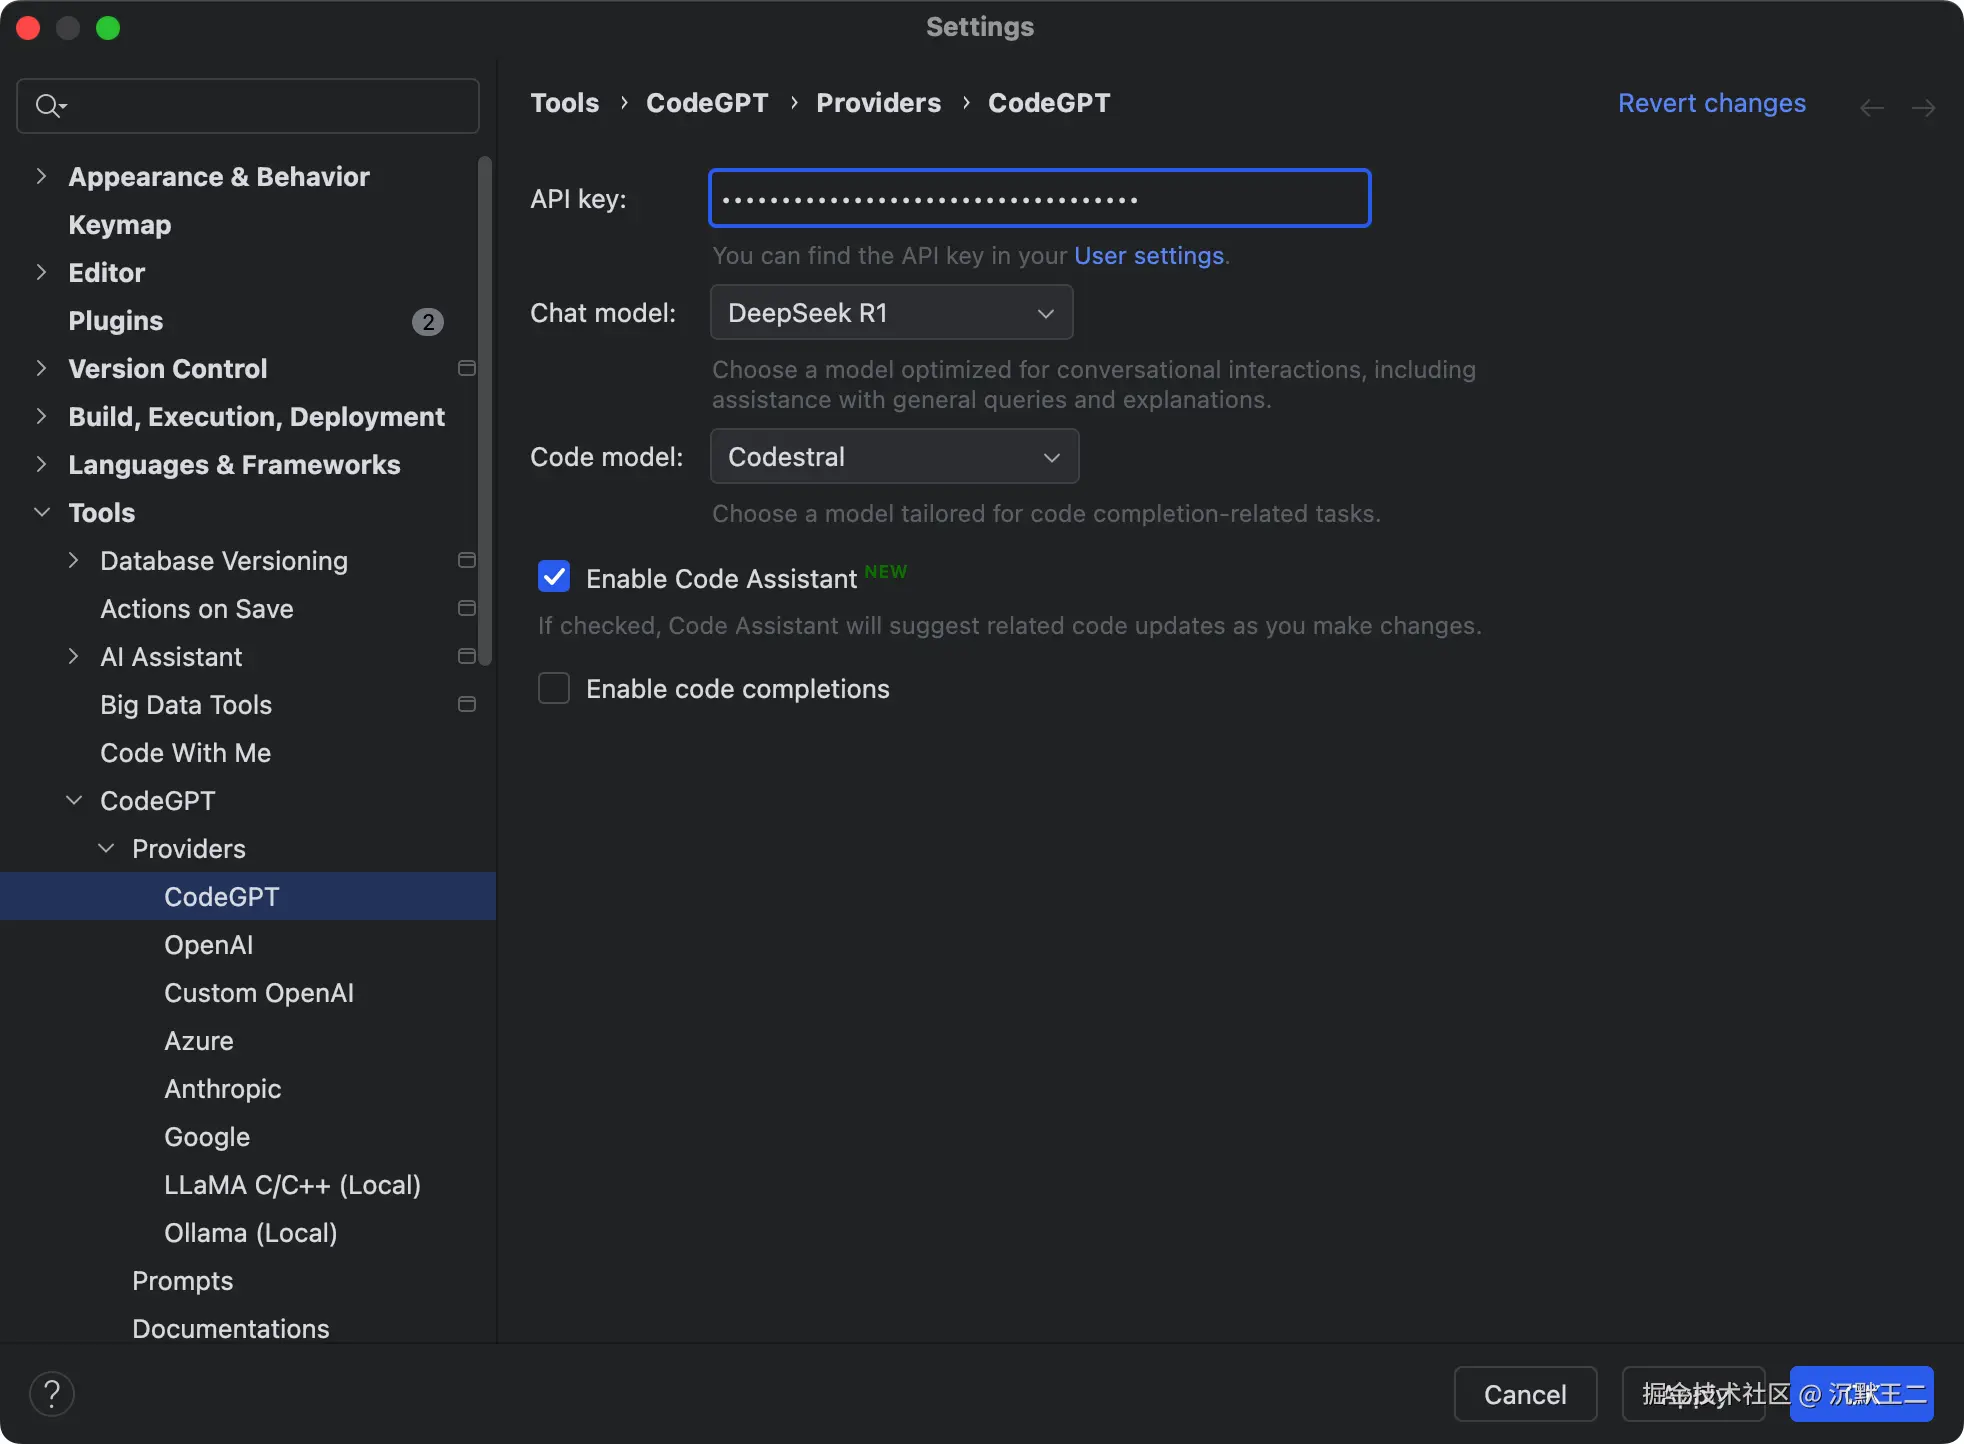Click the Plugins update count badge
Screen dimensions: 1964x1444
pos(428,322)
